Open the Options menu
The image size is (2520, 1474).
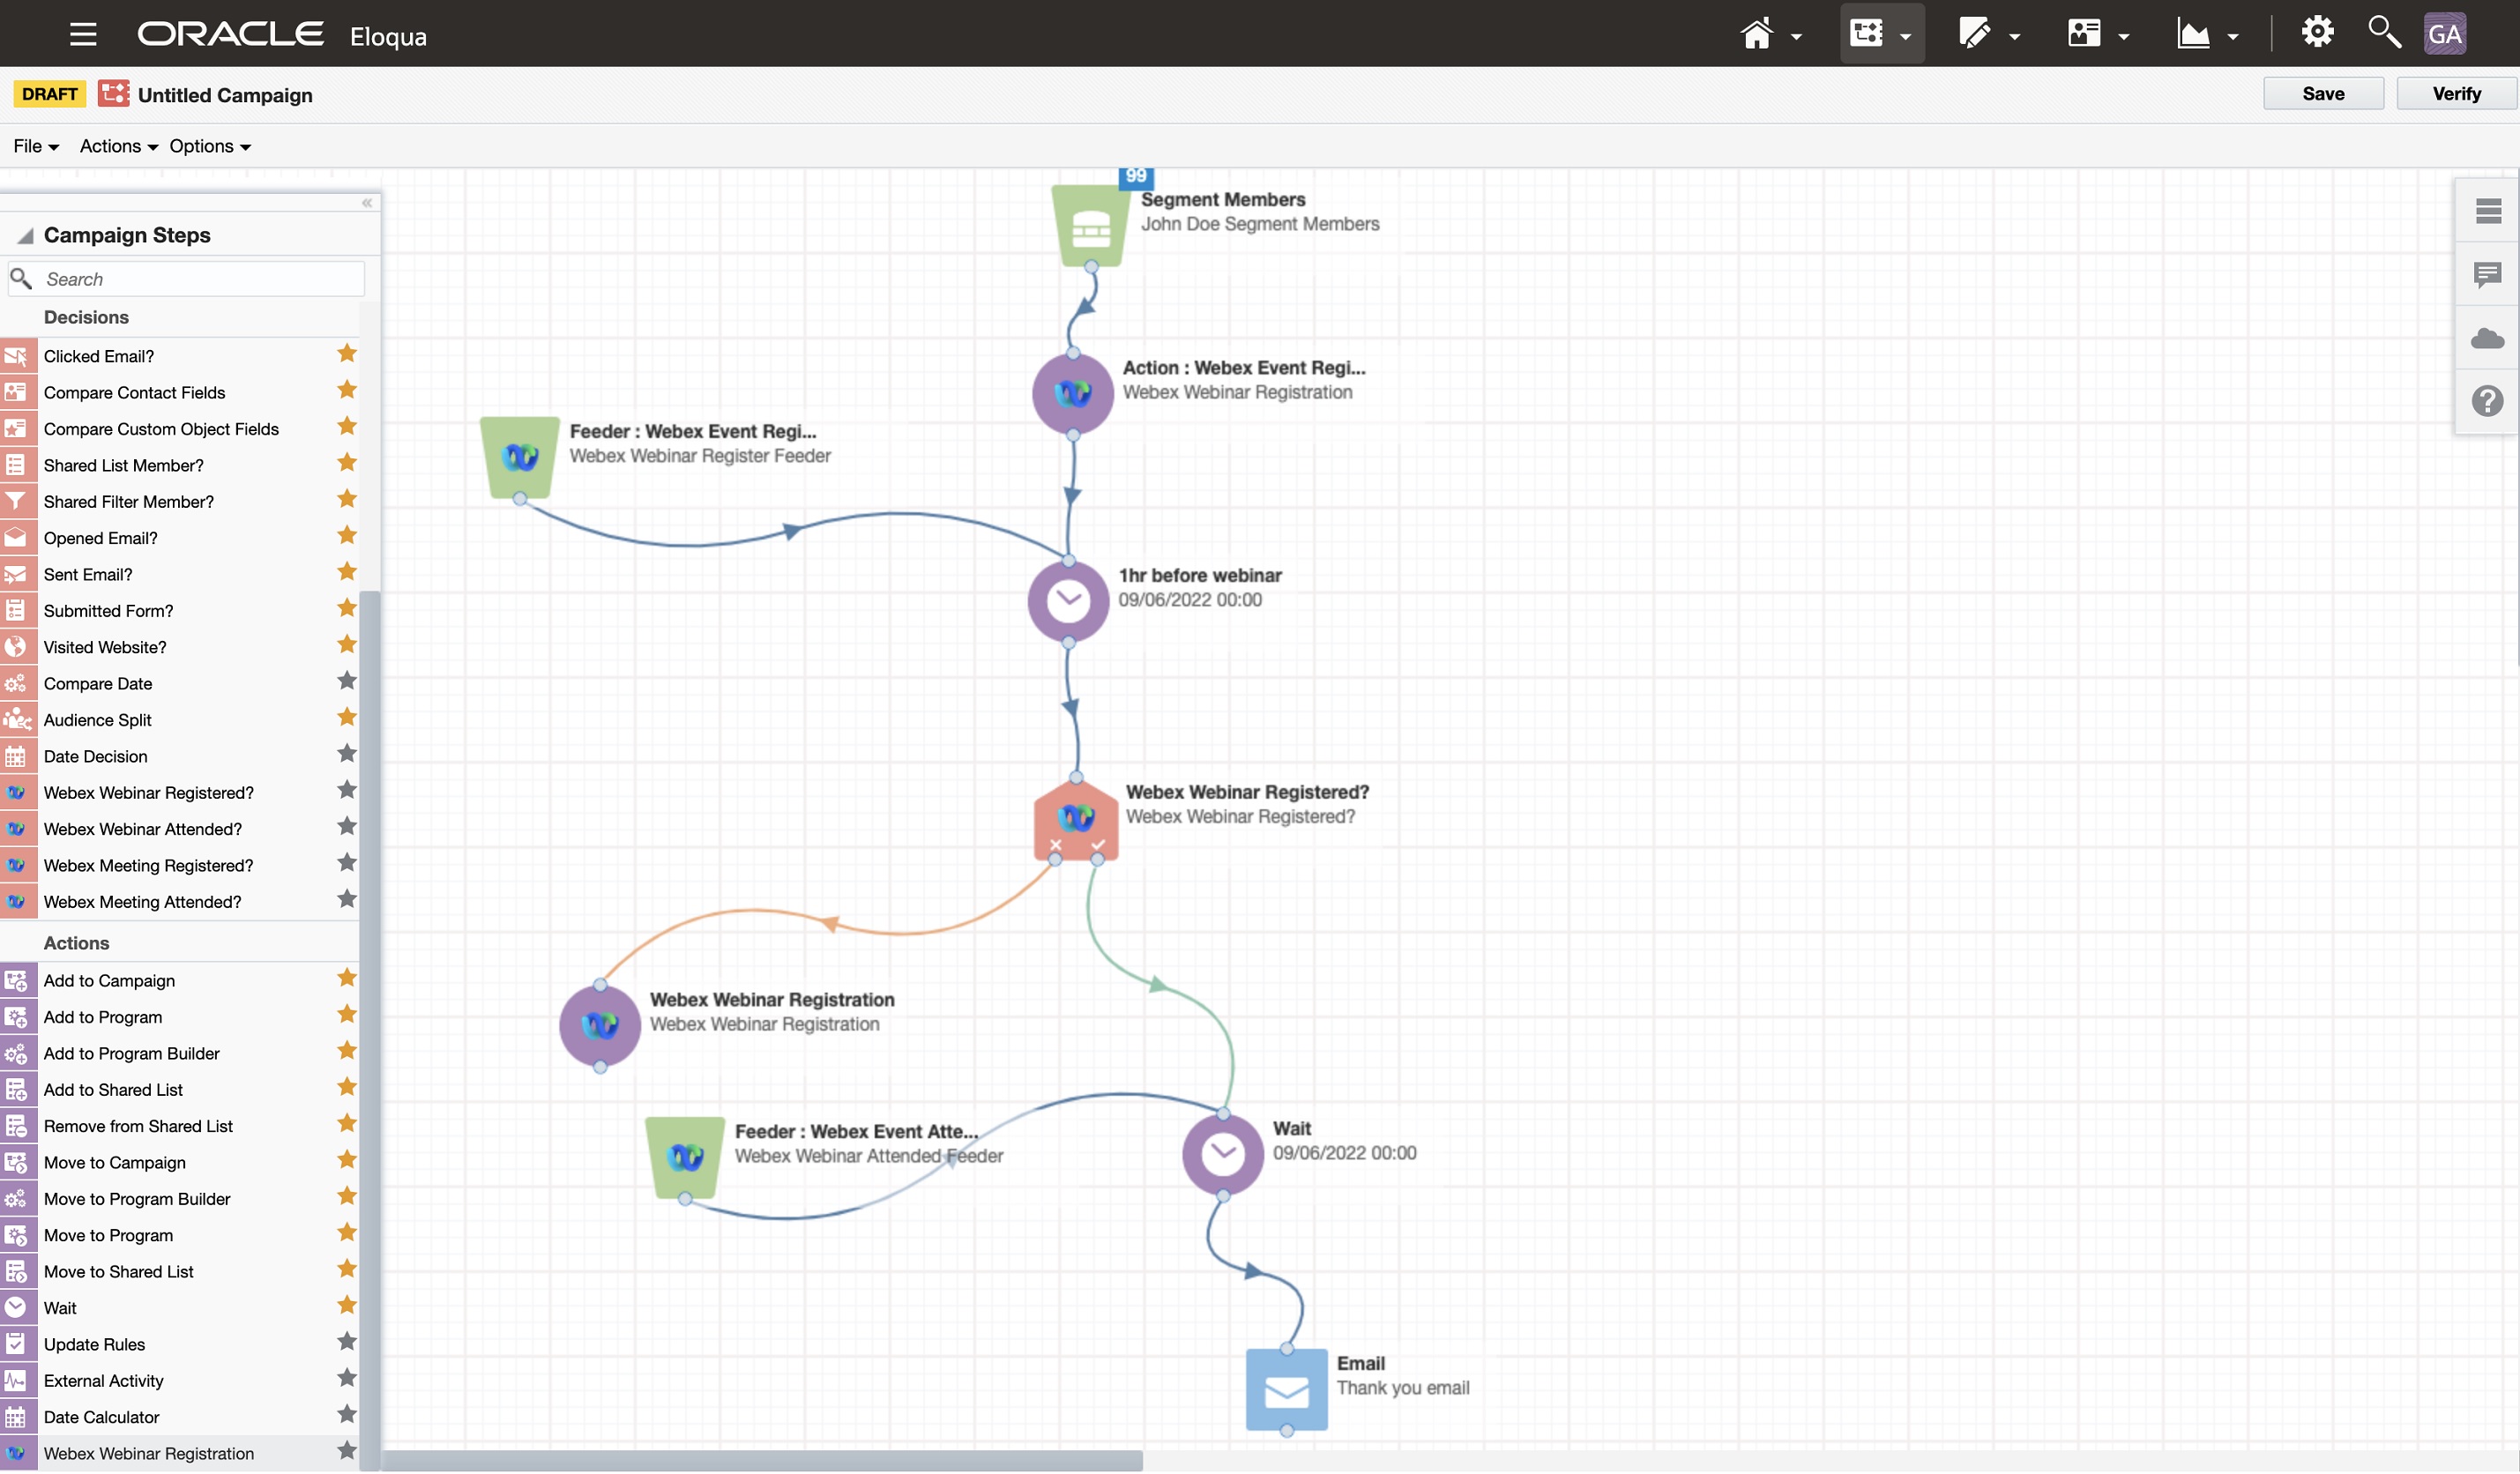[200, 145]
